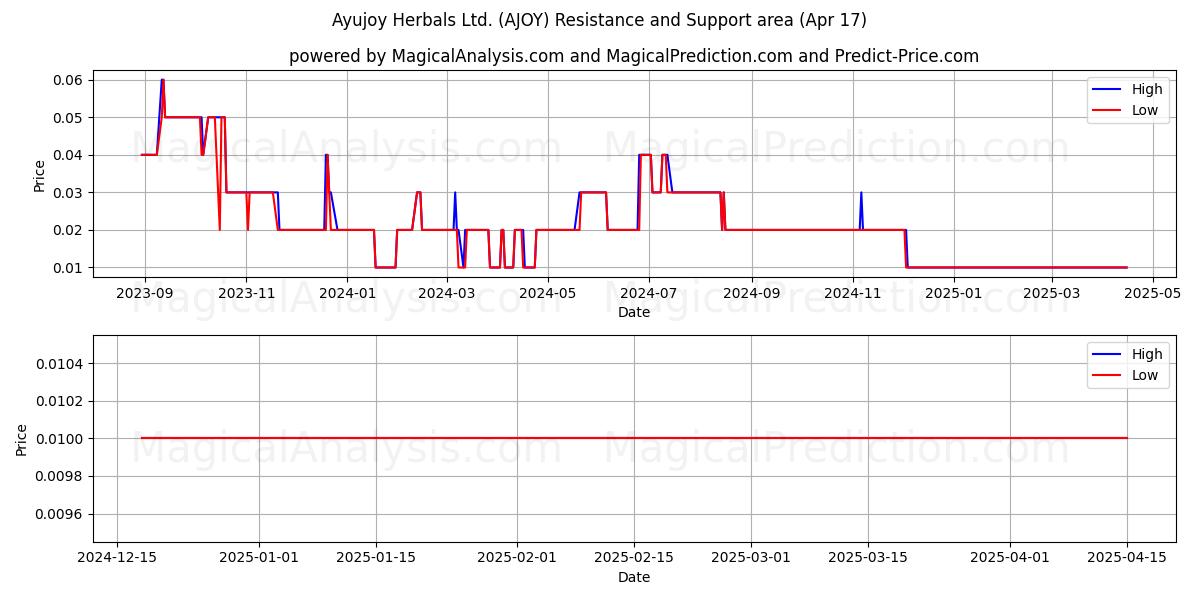The image size is (1200, 600).
Task: Click the 2025-03-01 x-axis tick label
Action: pos(751,559)
